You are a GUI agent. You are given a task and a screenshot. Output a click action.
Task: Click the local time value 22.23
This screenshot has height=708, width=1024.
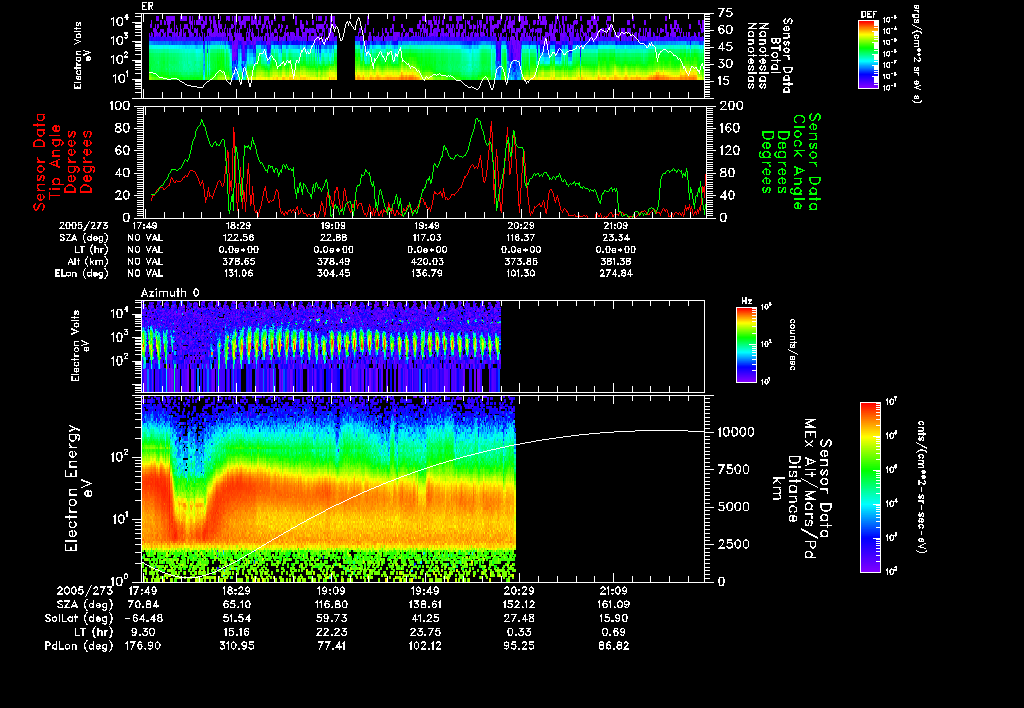click(x=331, y=632)
